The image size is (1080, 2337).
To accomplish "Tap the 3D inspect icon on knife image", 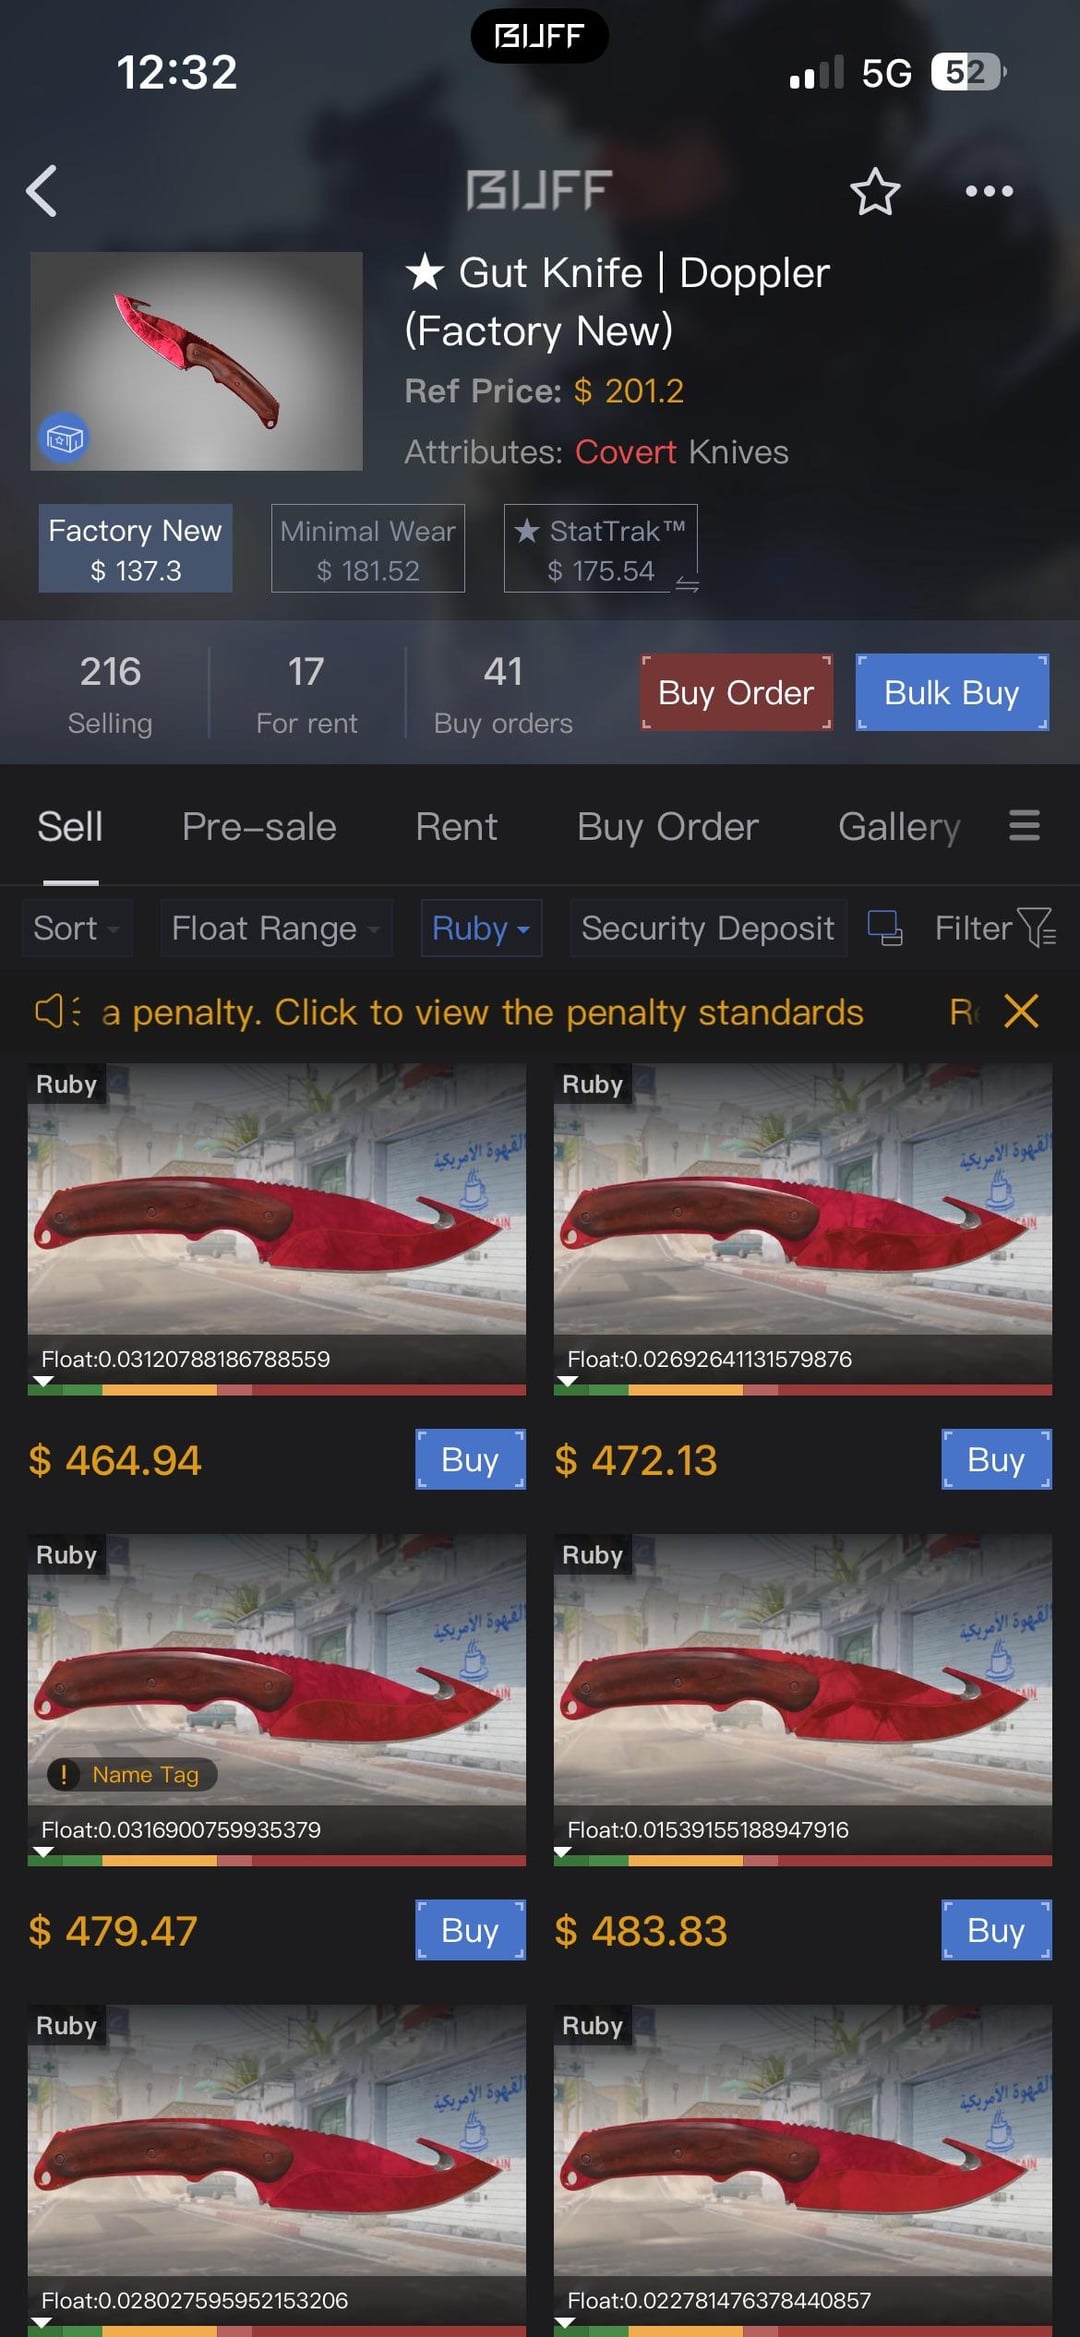I will click(x=64, y=438).
